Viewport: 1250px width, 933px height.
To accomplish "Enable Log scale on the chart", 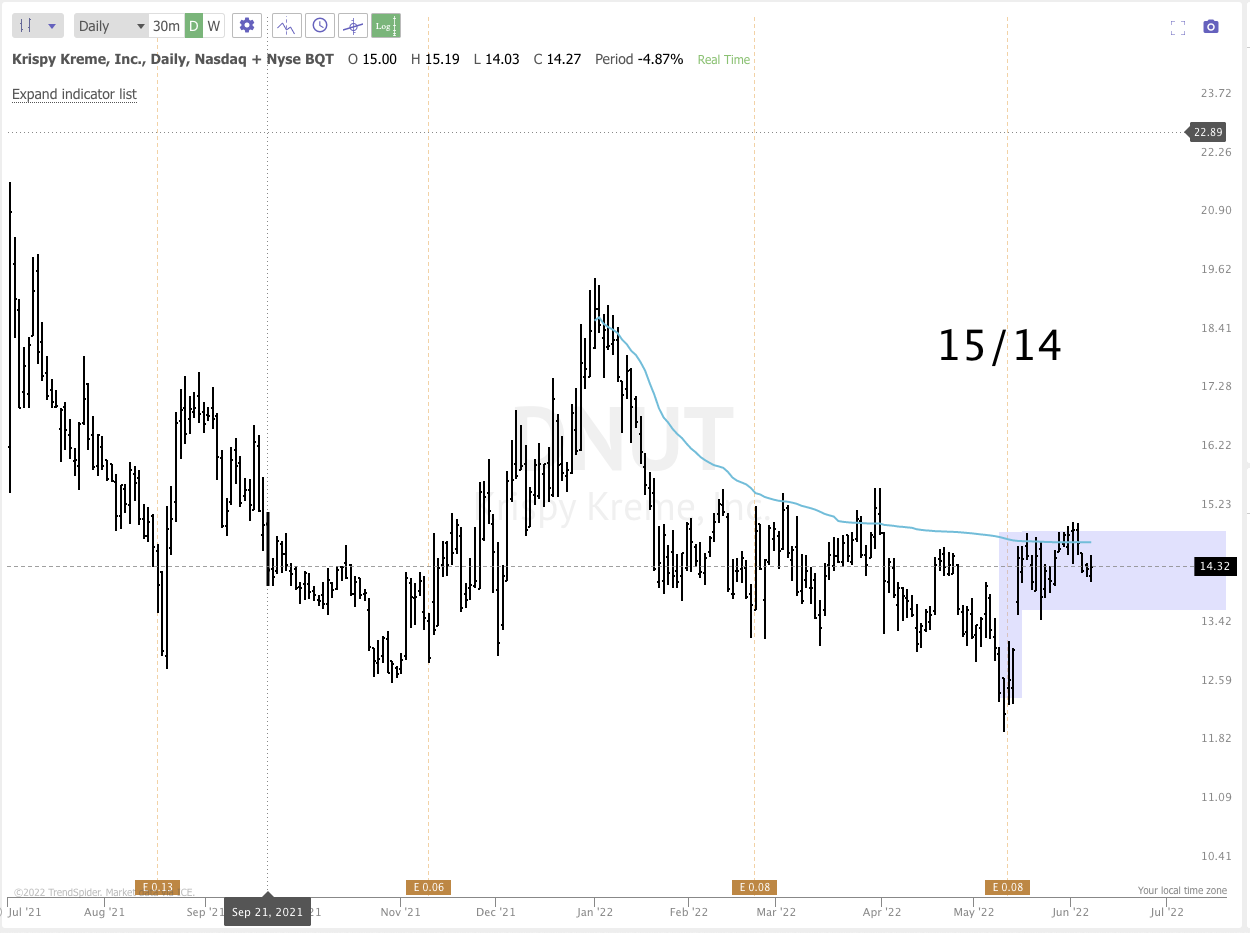I will pos(386,25).
